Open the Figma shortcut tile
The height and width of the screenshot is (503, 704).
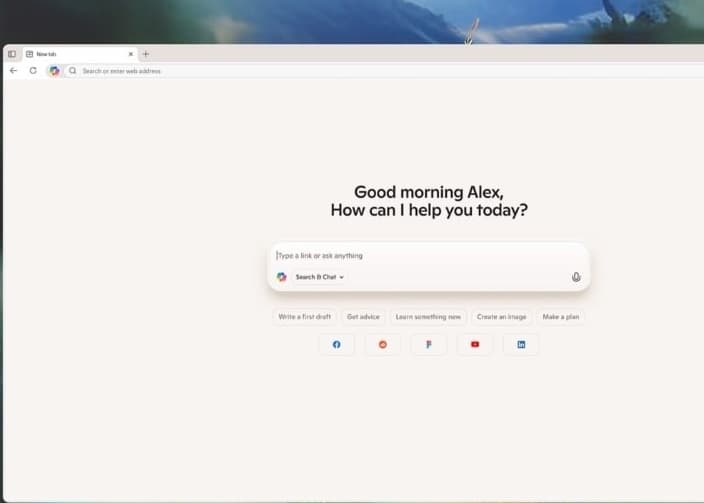click(x=429, y=344)
